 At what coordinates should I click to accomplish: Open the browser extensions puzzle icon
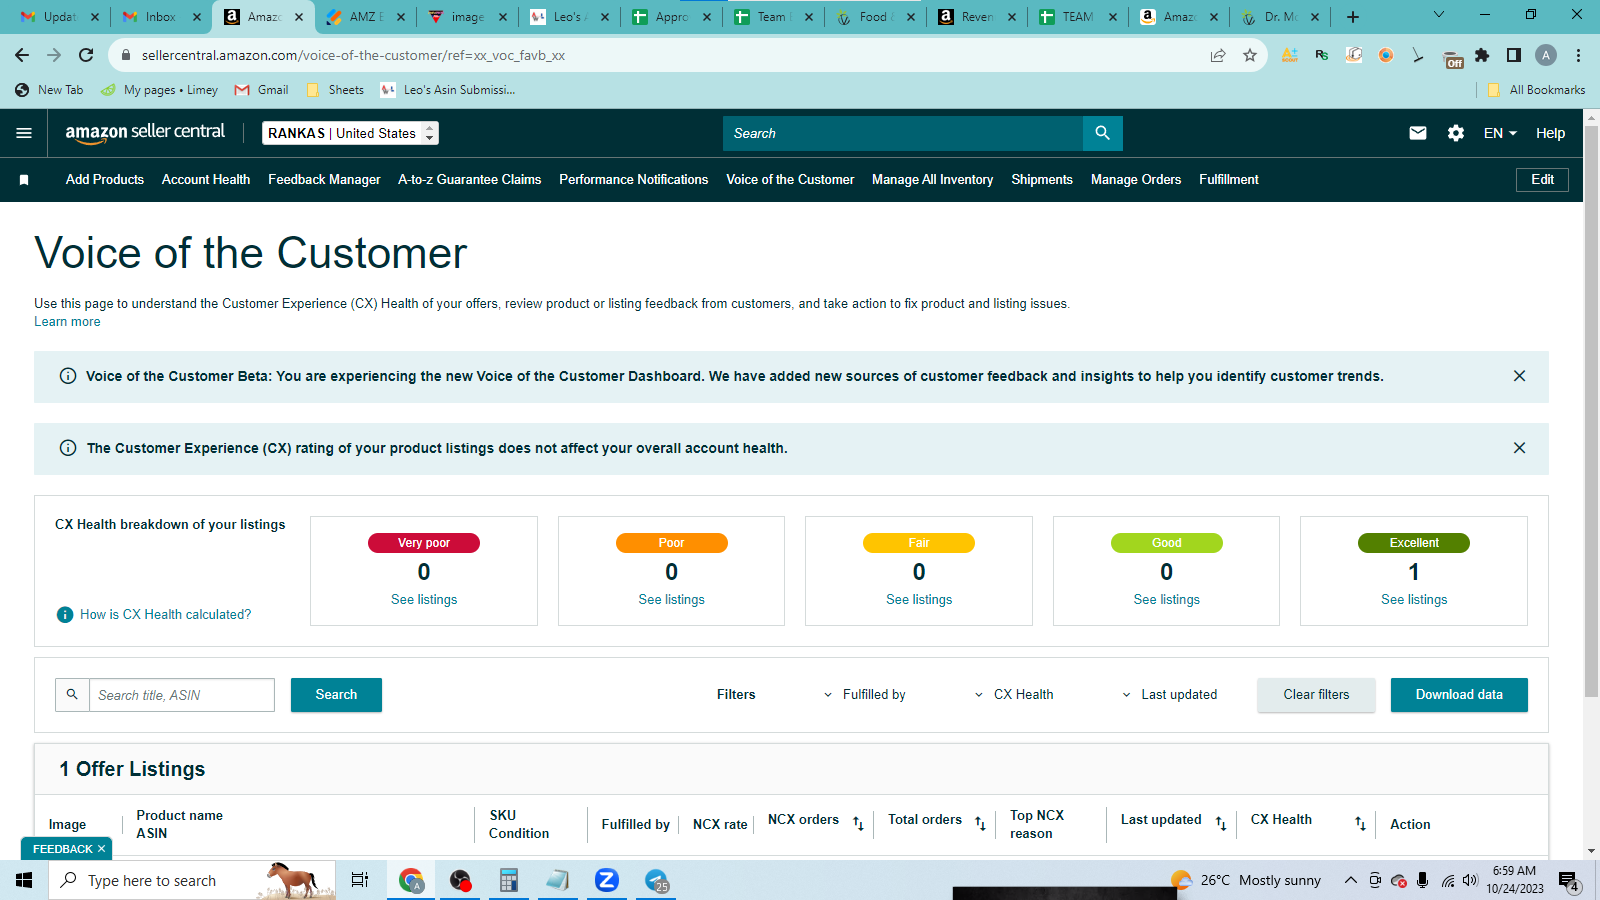point(1482,55)
